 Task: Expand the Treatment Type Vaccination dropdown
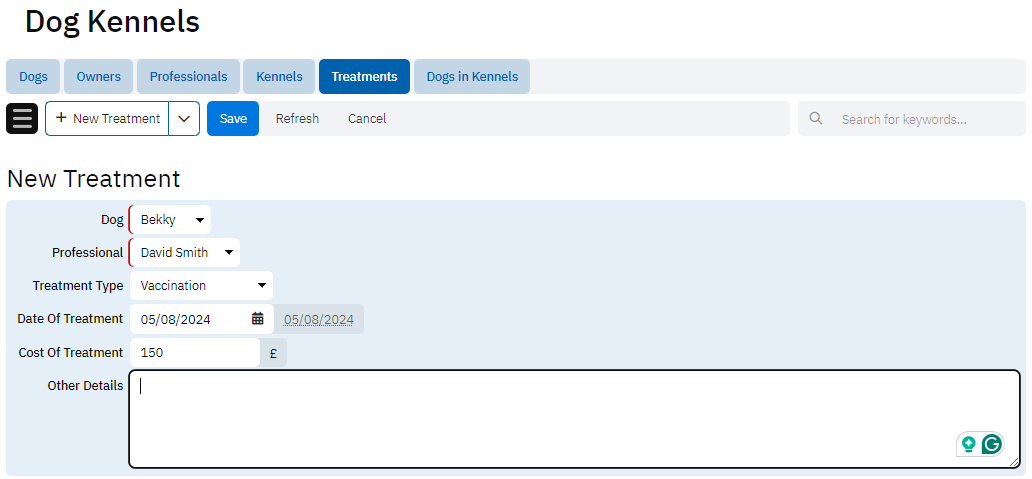[x=202, y=285]
